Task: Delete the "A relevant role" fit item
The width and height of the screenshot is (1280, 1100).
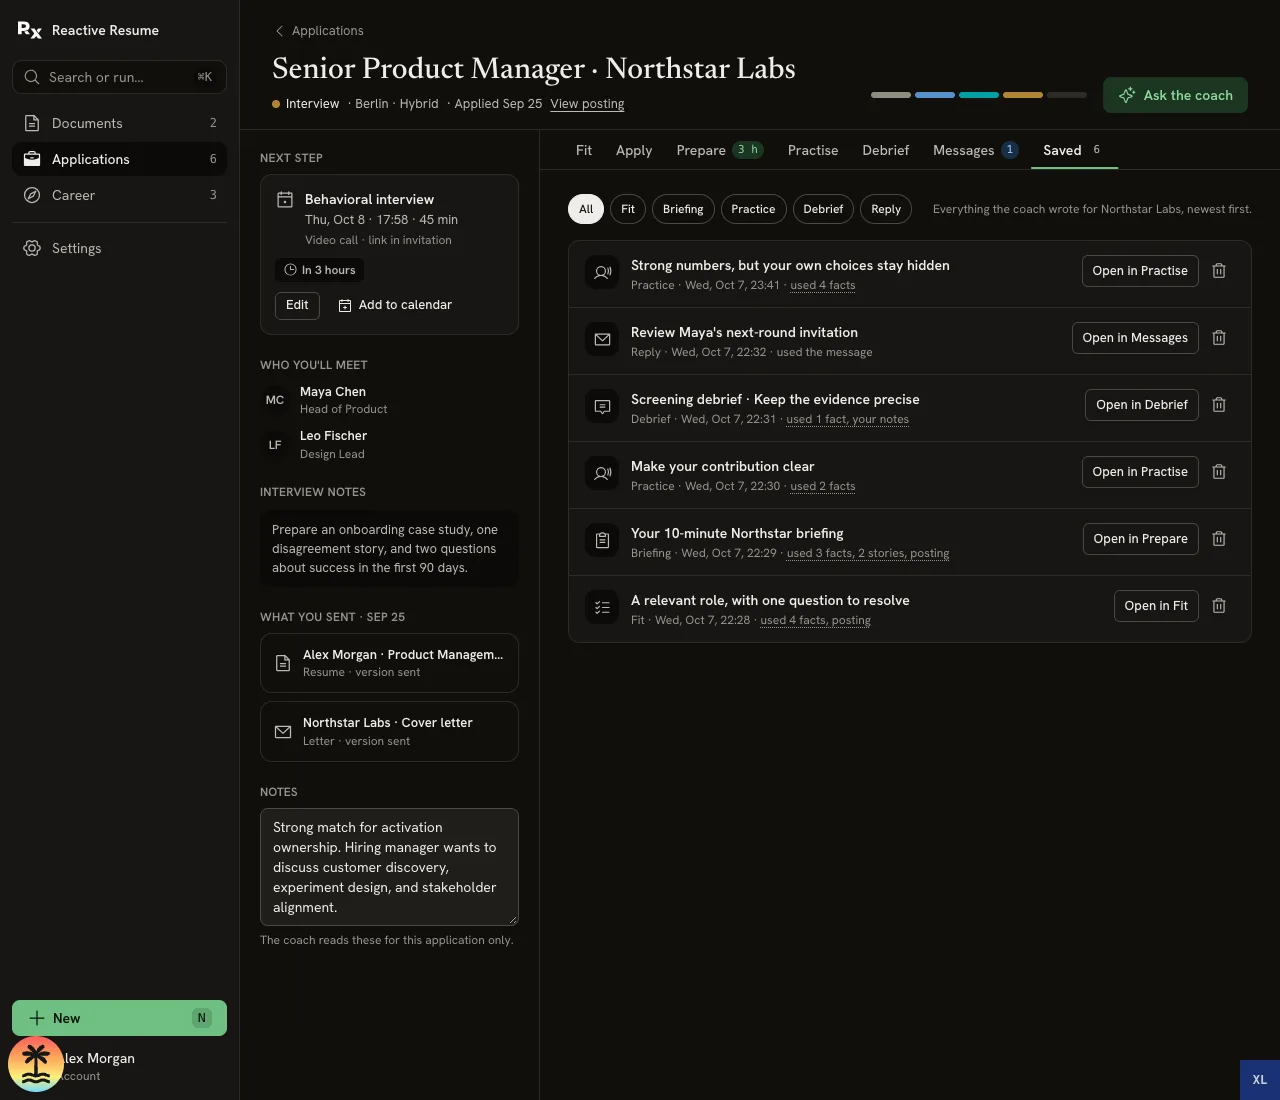Action: [1219, 606]
